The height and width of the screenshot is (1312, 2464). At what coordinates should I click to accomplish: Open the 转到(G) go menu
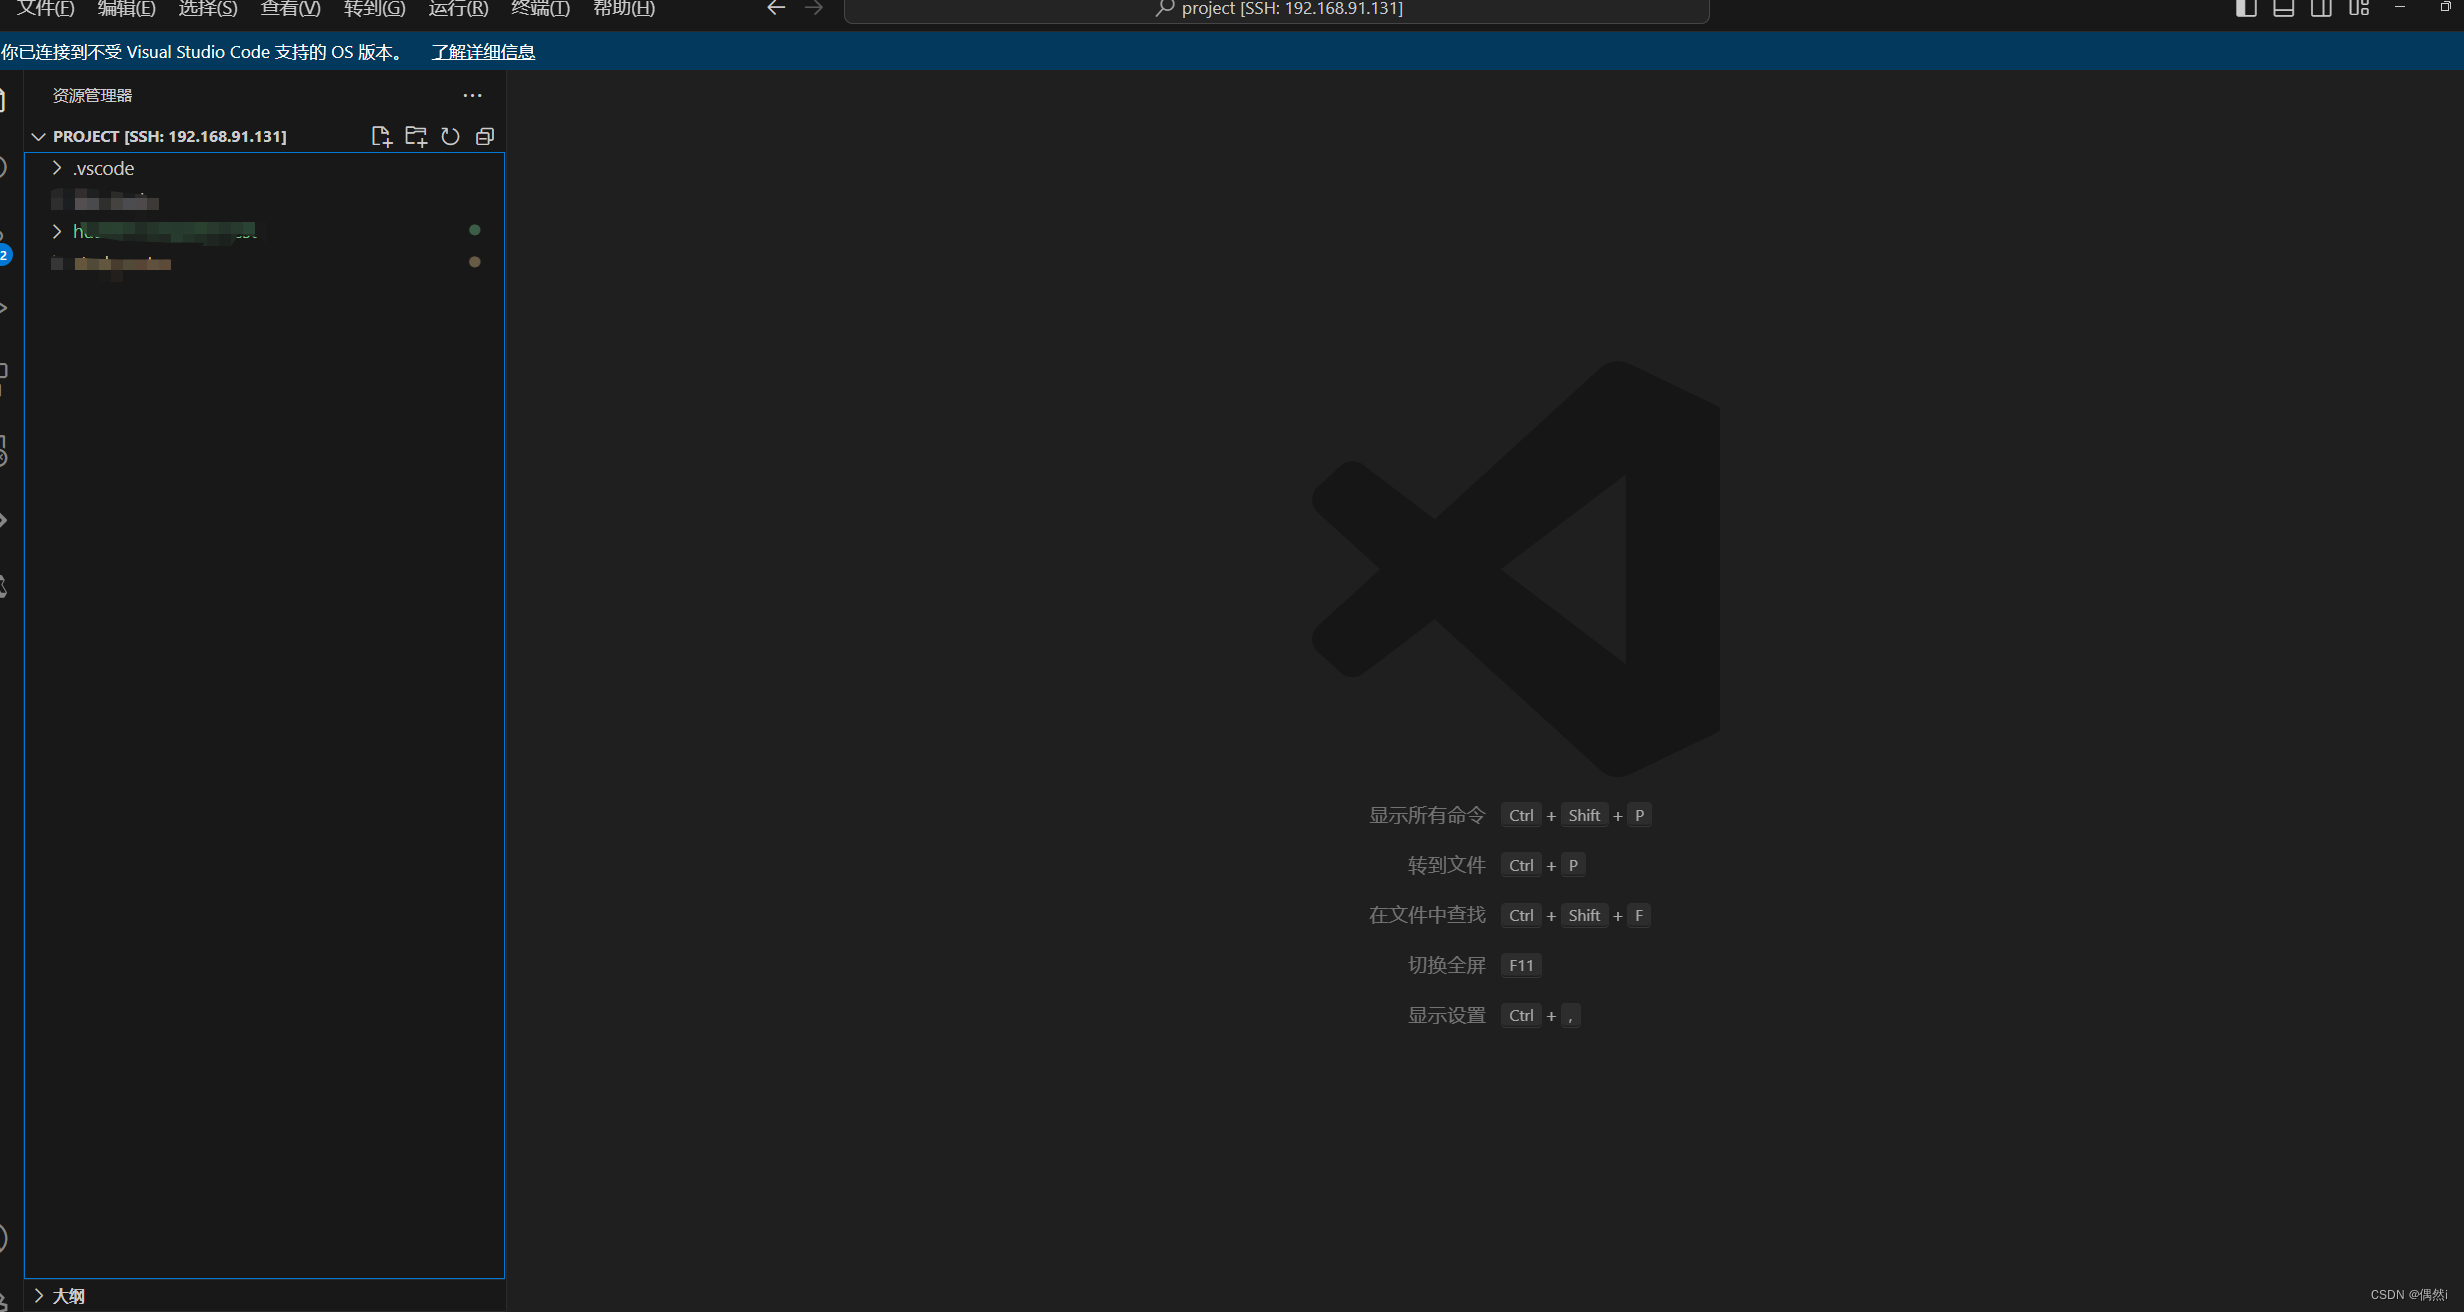click(374, 9)
